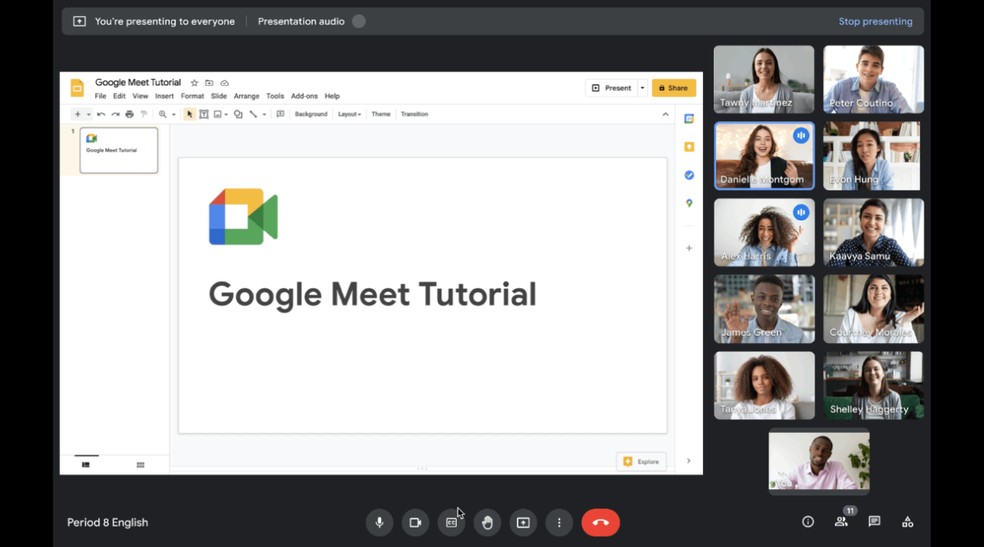Select text box tool

(x=204, y=114)
